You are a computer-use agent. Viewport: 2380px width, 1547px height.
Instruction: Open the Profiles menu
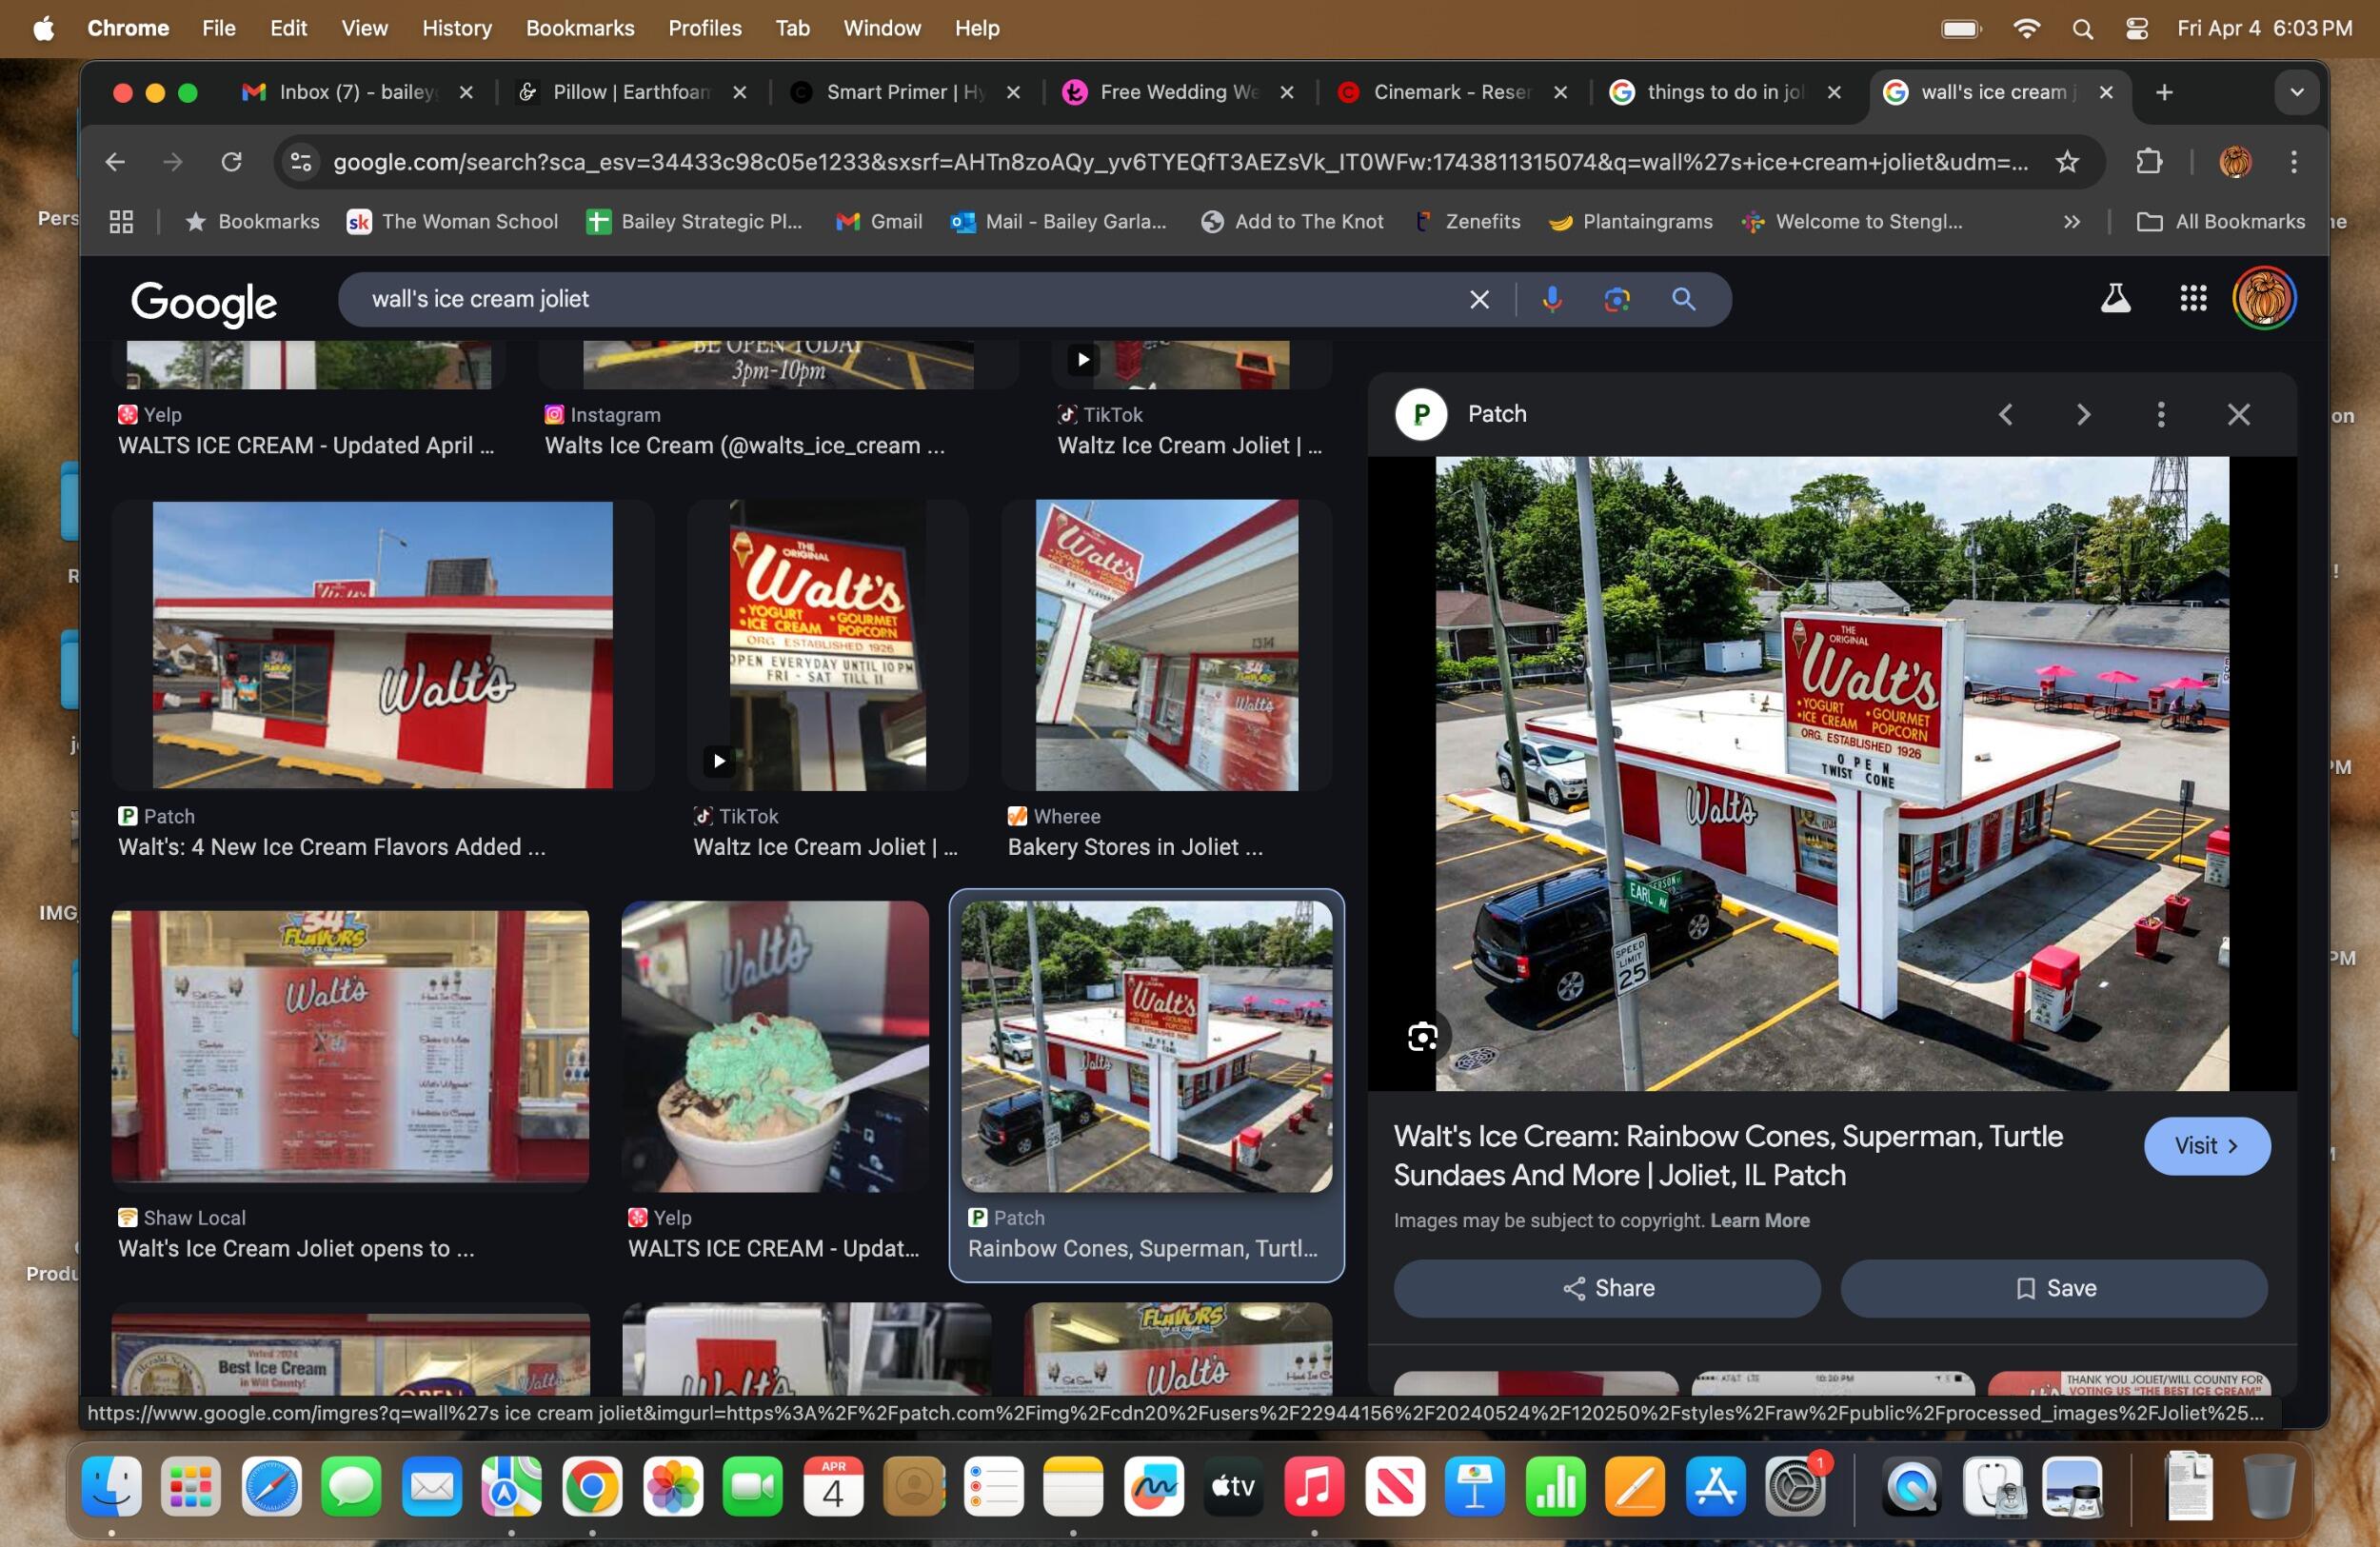tap(705, 28)
